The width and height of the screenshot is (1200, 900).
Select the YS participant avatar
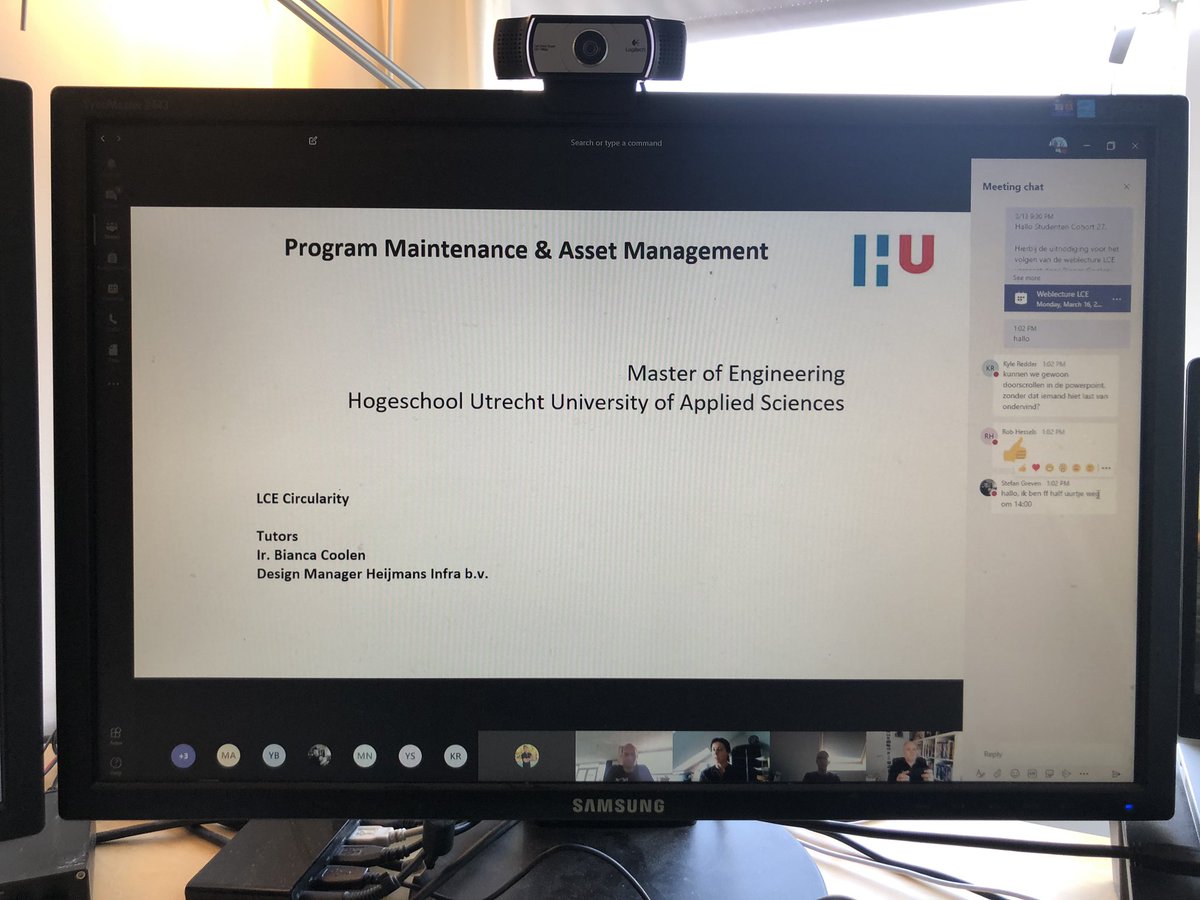[410, 756]
